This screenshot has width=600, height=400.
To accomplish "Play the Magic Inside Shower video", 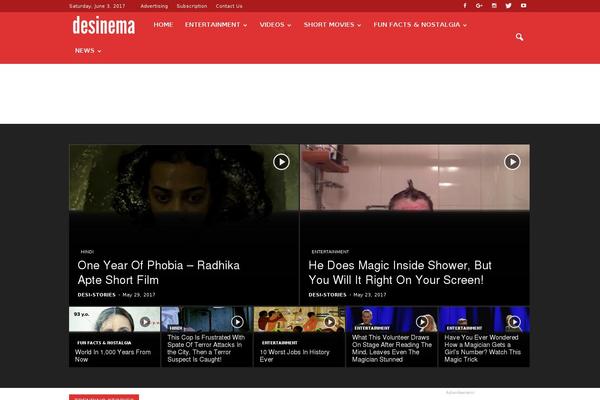I will 512,162.
